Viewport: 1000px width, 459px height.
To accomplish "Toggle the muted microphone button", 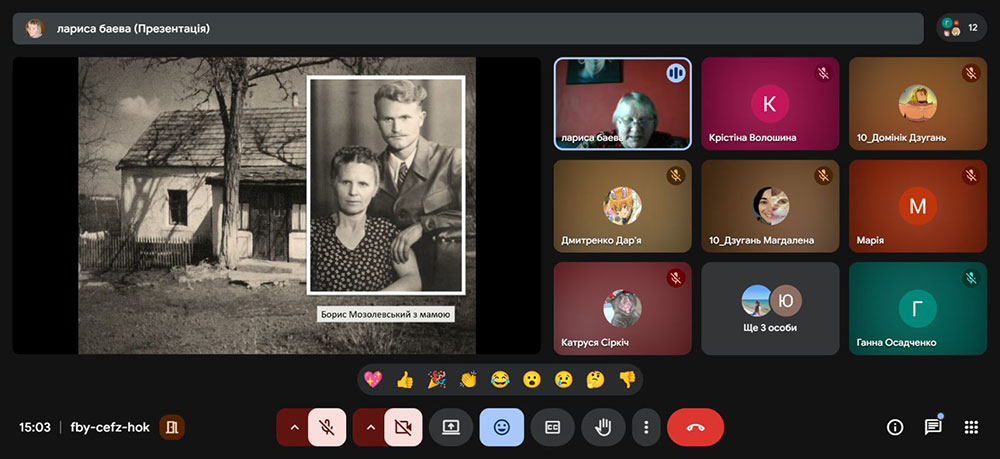I will click(327, 427).
